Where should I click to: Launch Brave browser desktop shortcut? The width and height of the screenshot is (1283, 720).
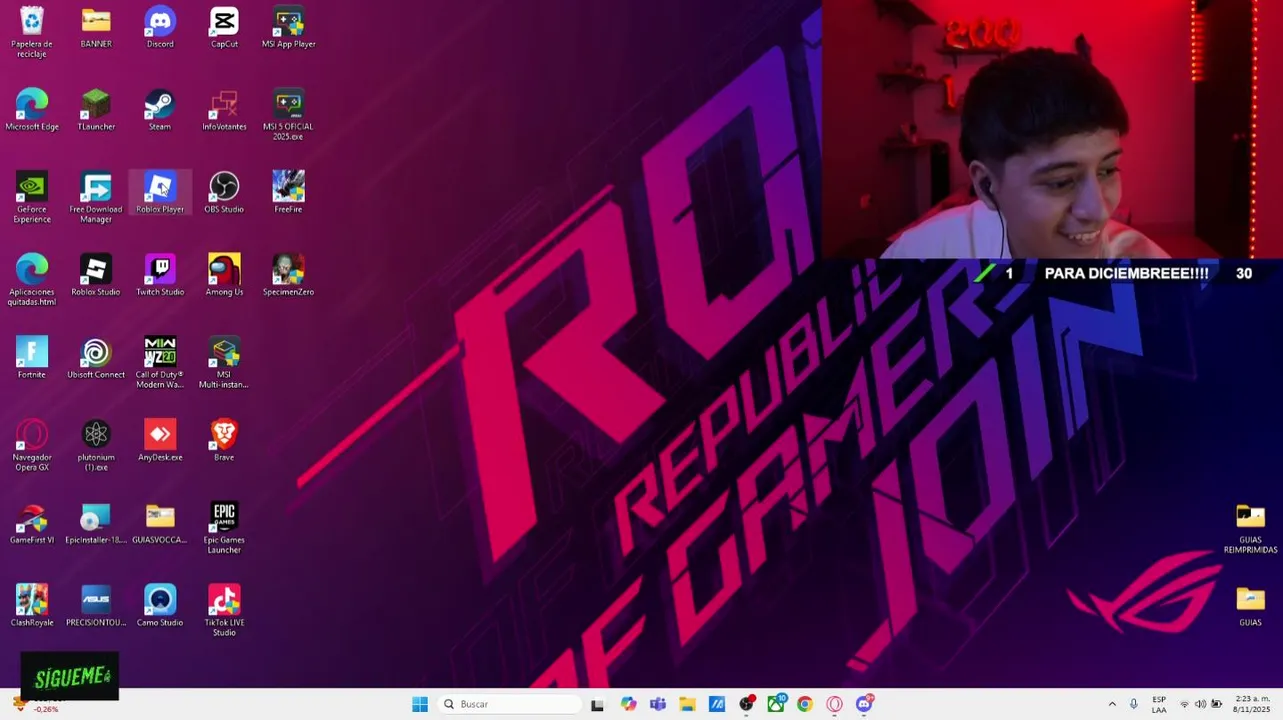[x=224, y=441]
